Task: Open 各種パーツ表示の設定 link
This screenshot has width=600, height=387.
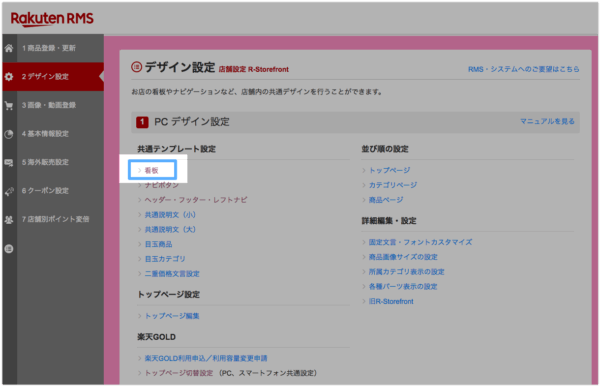Action: point(403,287)
